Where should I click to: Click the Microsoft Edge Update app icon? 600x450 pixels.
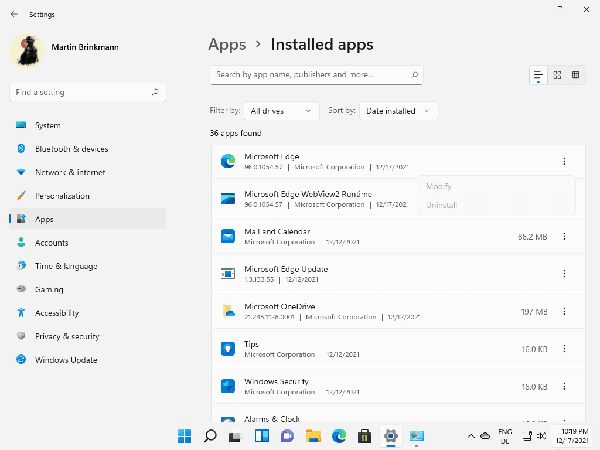228,274
